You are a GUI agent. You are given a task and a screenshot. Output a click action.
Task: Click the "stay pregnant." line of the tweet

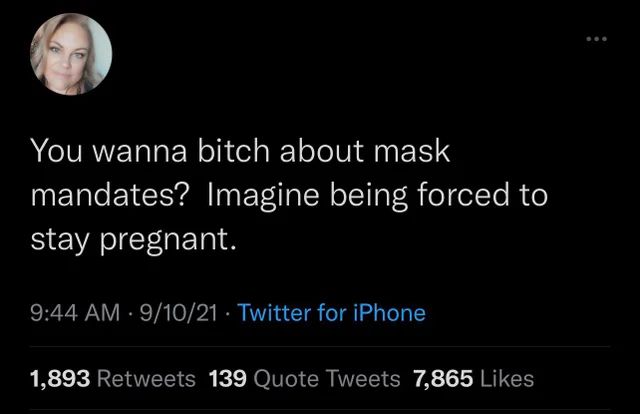[134, 238]
